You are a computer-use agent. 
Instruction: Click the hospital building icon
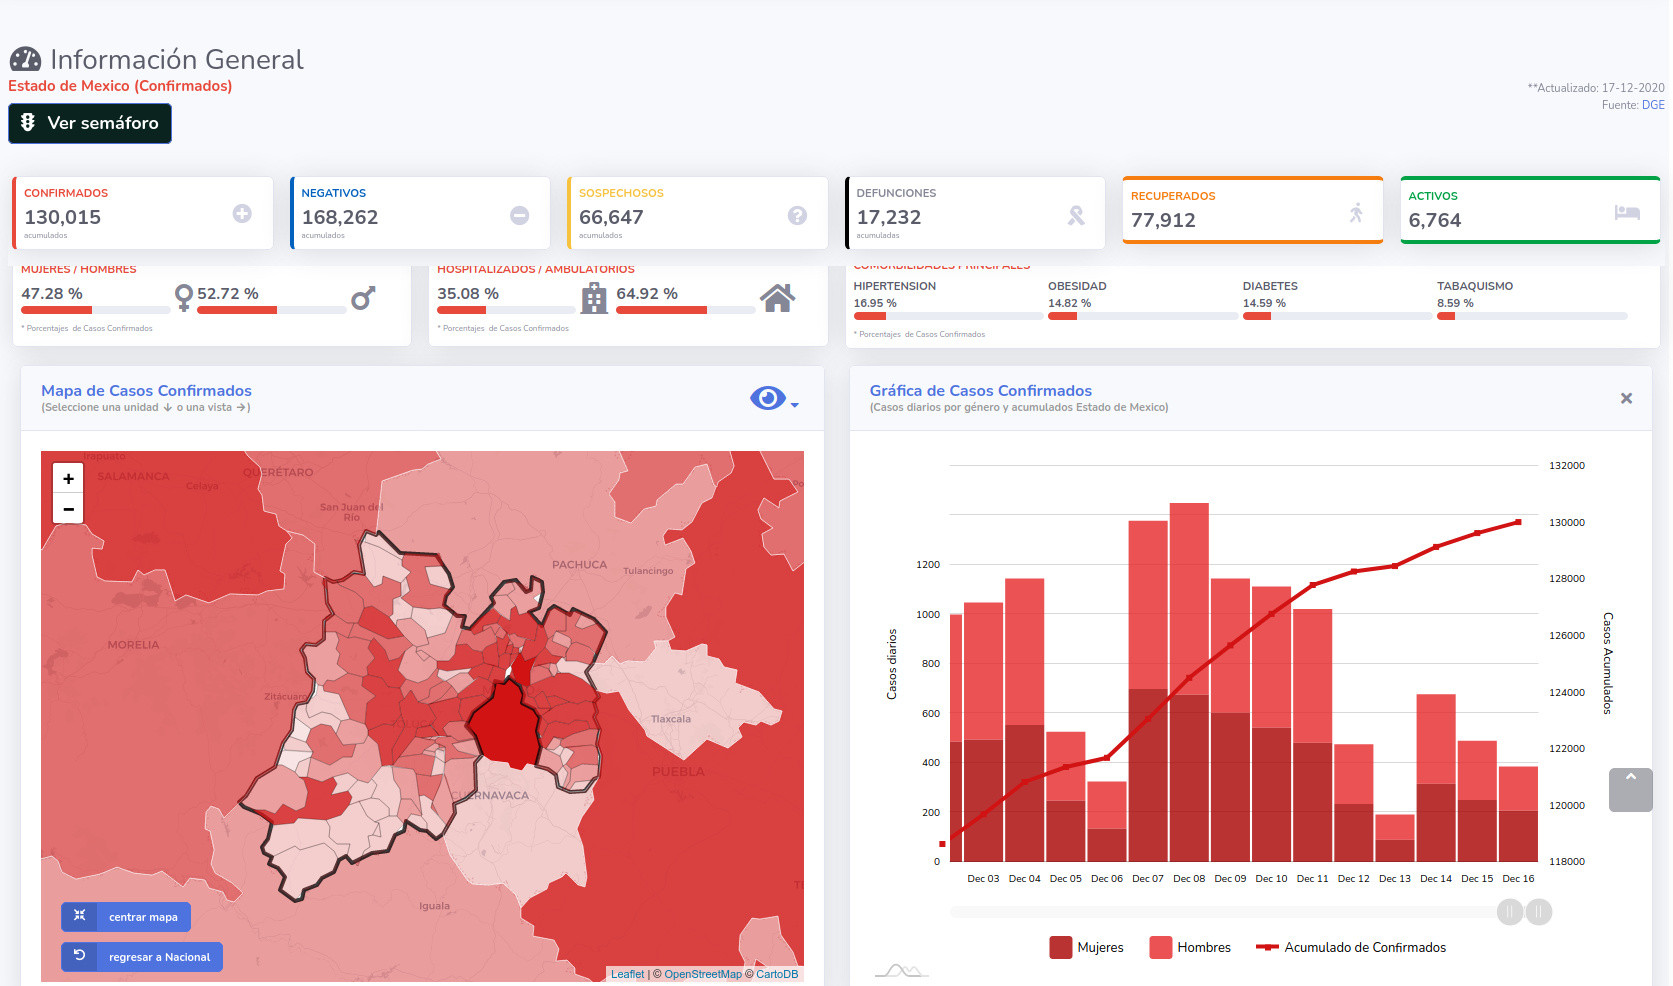pos(594,297)
